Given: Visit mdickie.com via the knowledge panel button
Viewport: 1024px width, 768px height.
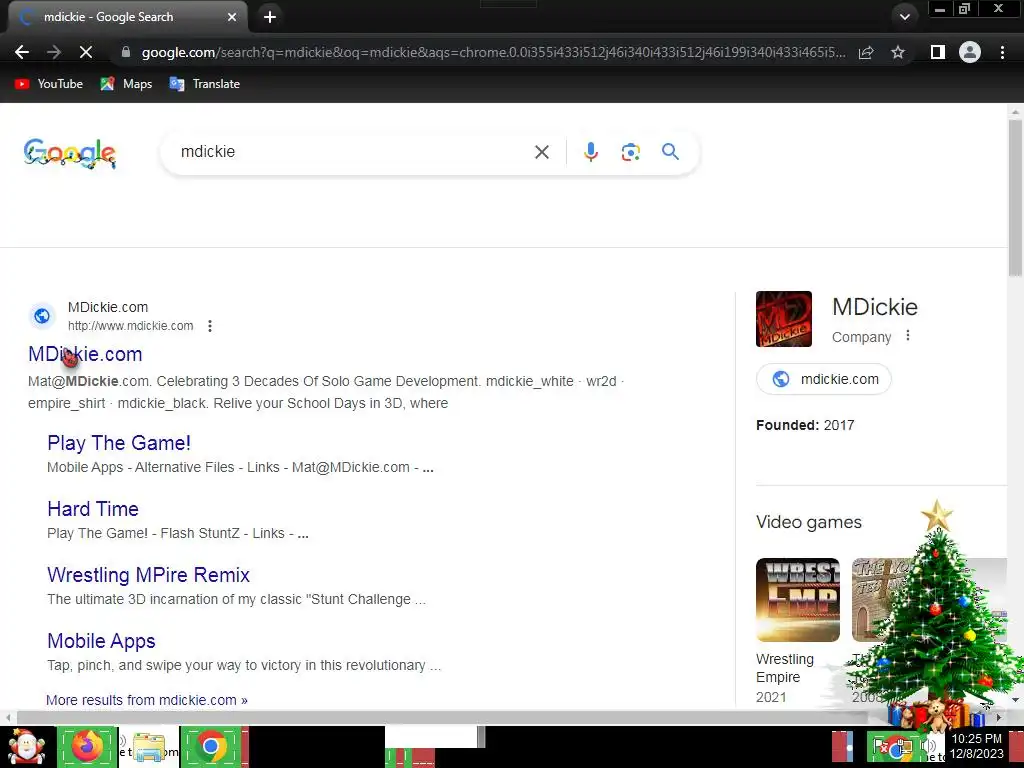Looking at the screenshot, I should 824,379.
